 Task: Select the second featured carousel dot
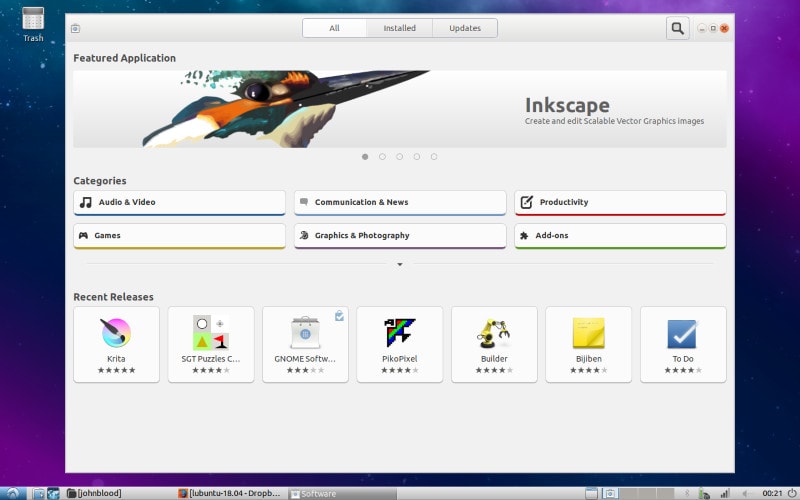coord(382,157)
